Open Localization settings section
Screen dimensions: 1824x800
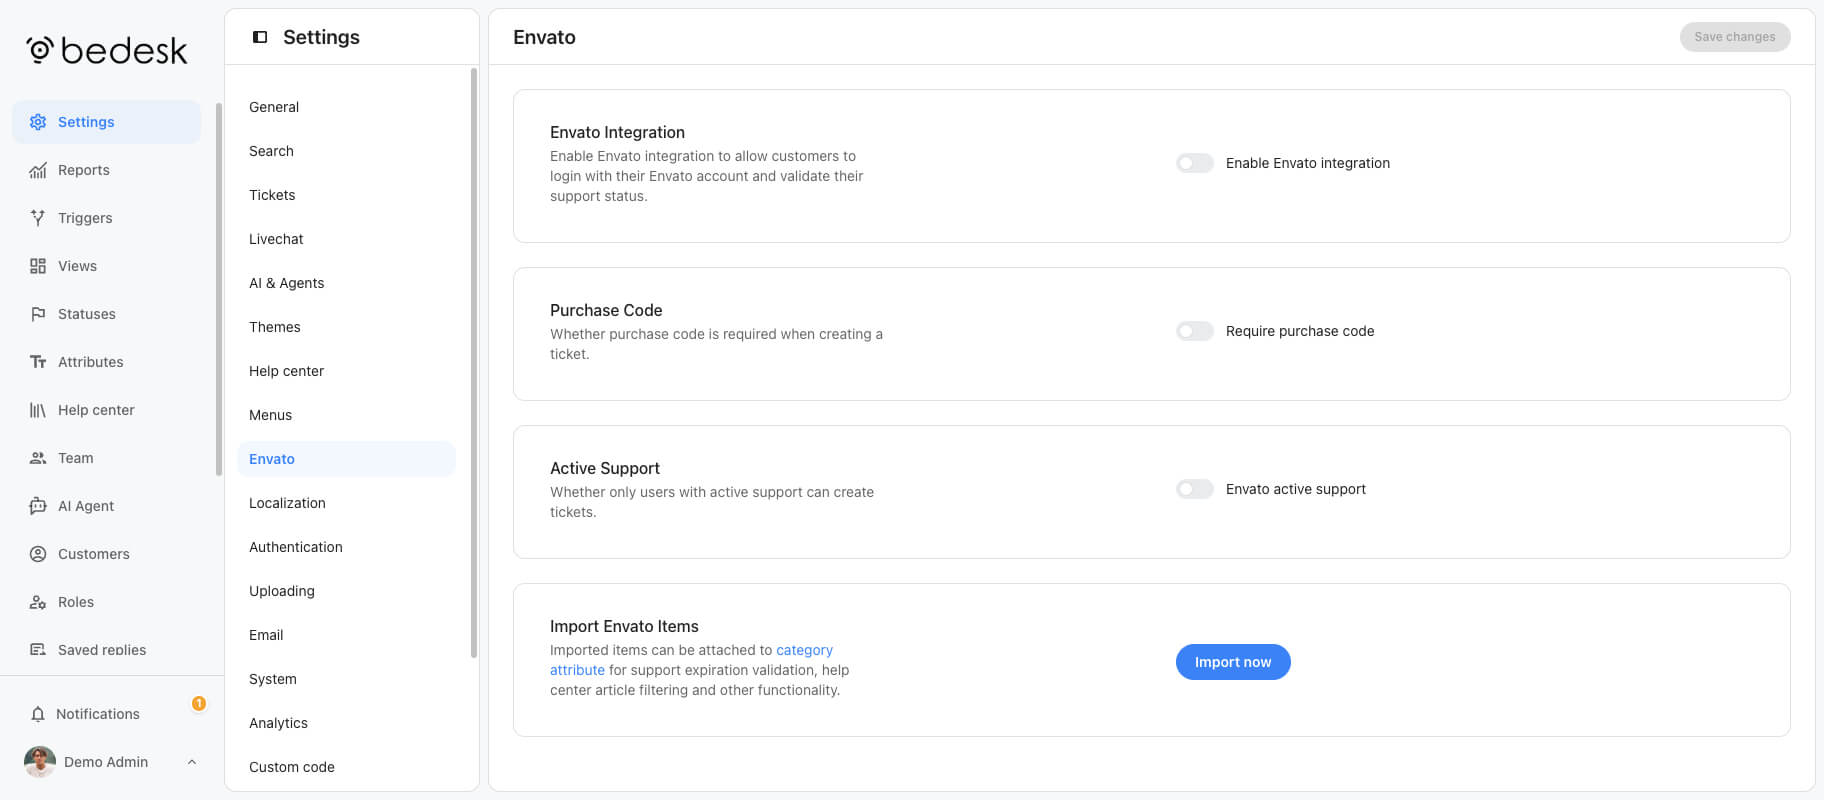click(x=346, y=503)
